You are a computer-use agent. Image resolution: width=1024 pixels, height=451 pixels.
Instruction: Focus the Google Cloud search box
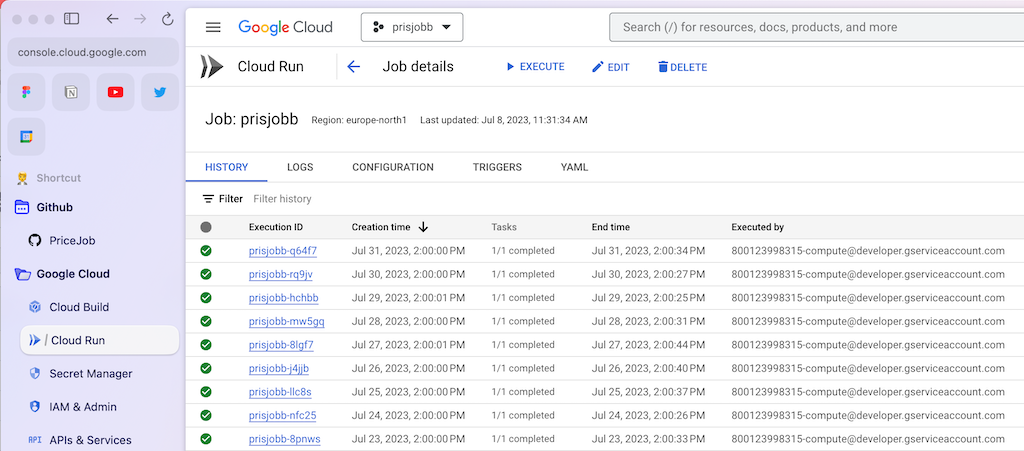(x=816, y=27)
